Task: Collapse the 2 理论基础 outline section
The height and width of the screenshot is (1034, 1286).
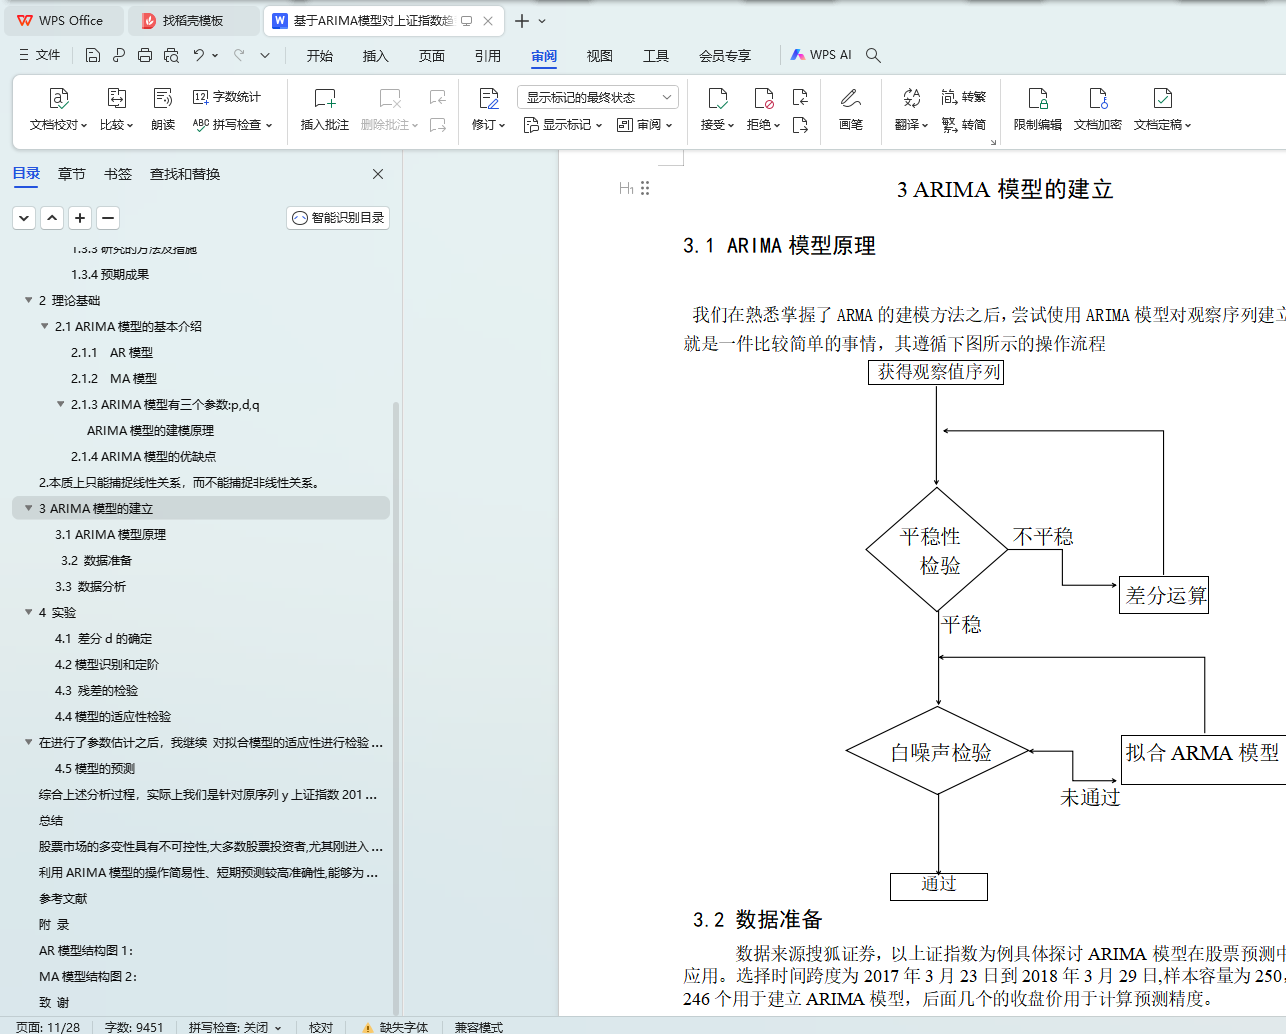Action: point(28,300)
